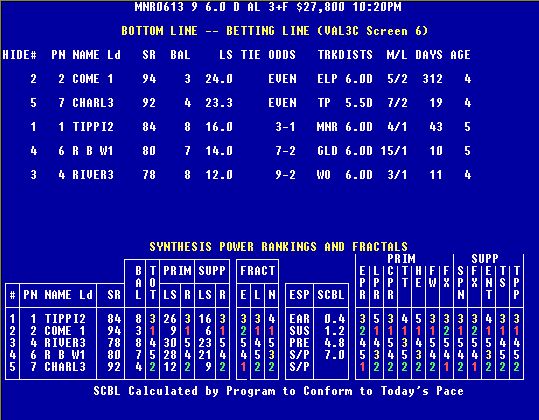Click the HIDE# column header
This screenshot has width=539, height=420.
(20, 55)
